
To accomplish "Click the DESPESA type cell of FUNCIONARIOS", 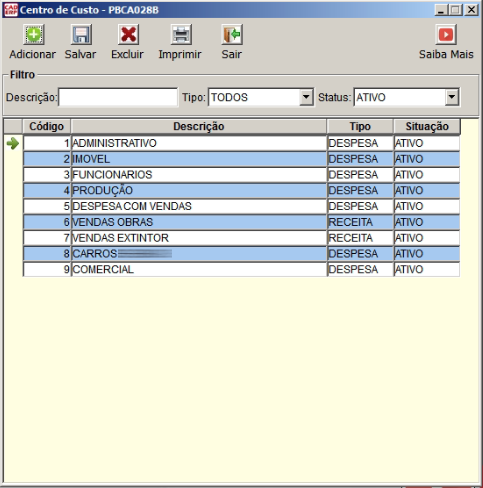I will [360, 175].
